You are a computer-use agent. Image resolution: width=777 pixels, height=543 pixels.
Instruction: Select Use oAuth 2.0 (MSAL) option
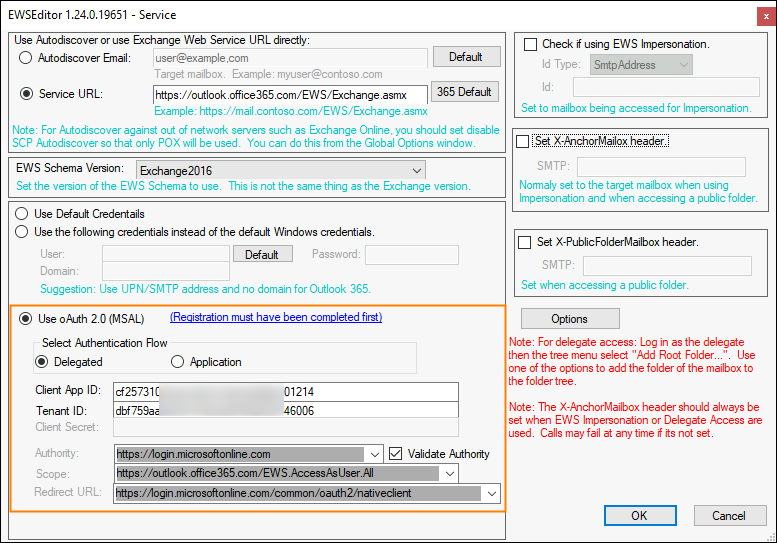(x=26, y=319)
